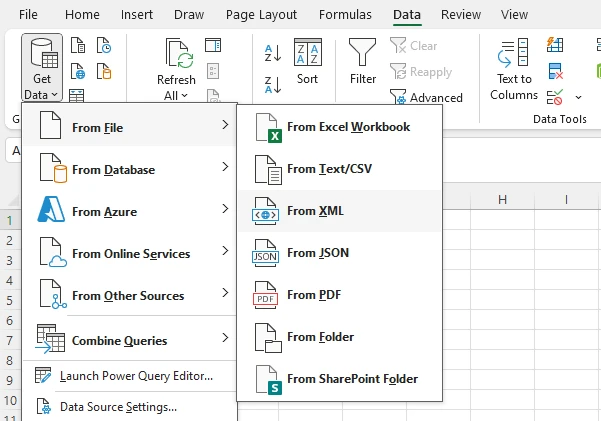
Task: Open Data Source Settings
Action: (130, 407)
